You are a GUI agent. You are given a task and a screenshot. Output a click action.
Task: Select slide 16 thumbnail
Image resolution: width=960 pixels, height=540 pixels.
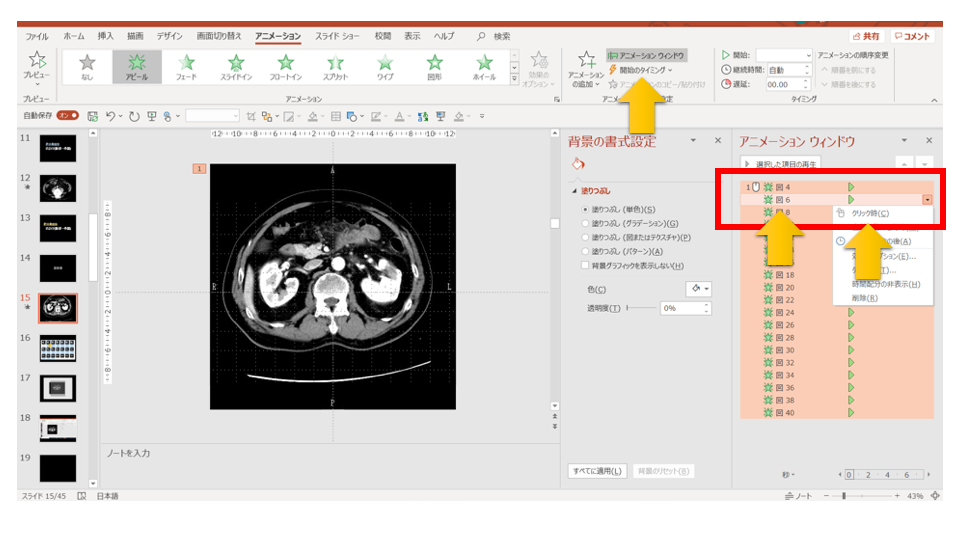click(58, 348)
